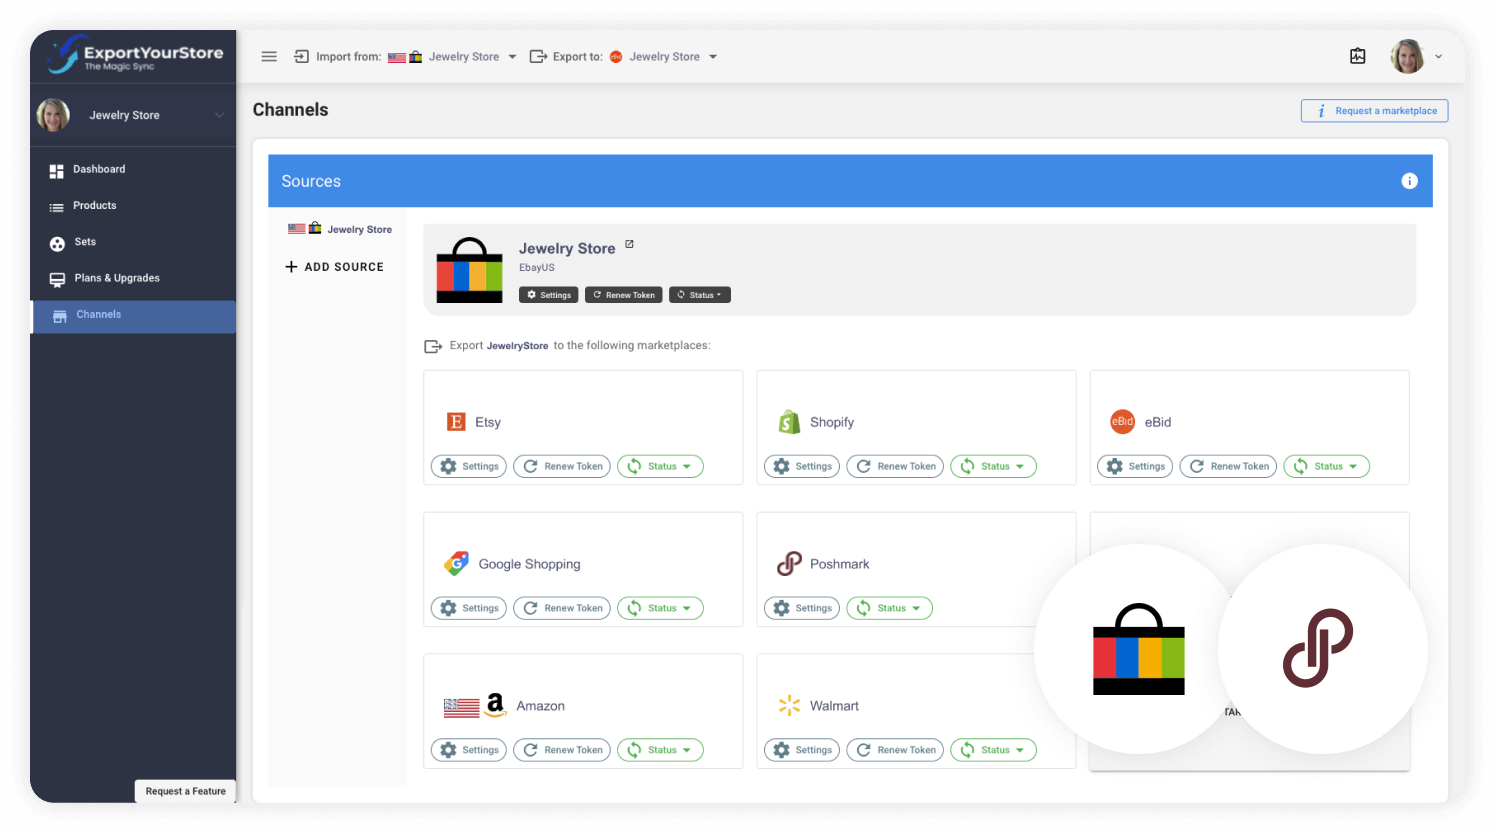1495x833 pixels.
Task: Click the Shopify marketplace logo
Action: (789, 422)
